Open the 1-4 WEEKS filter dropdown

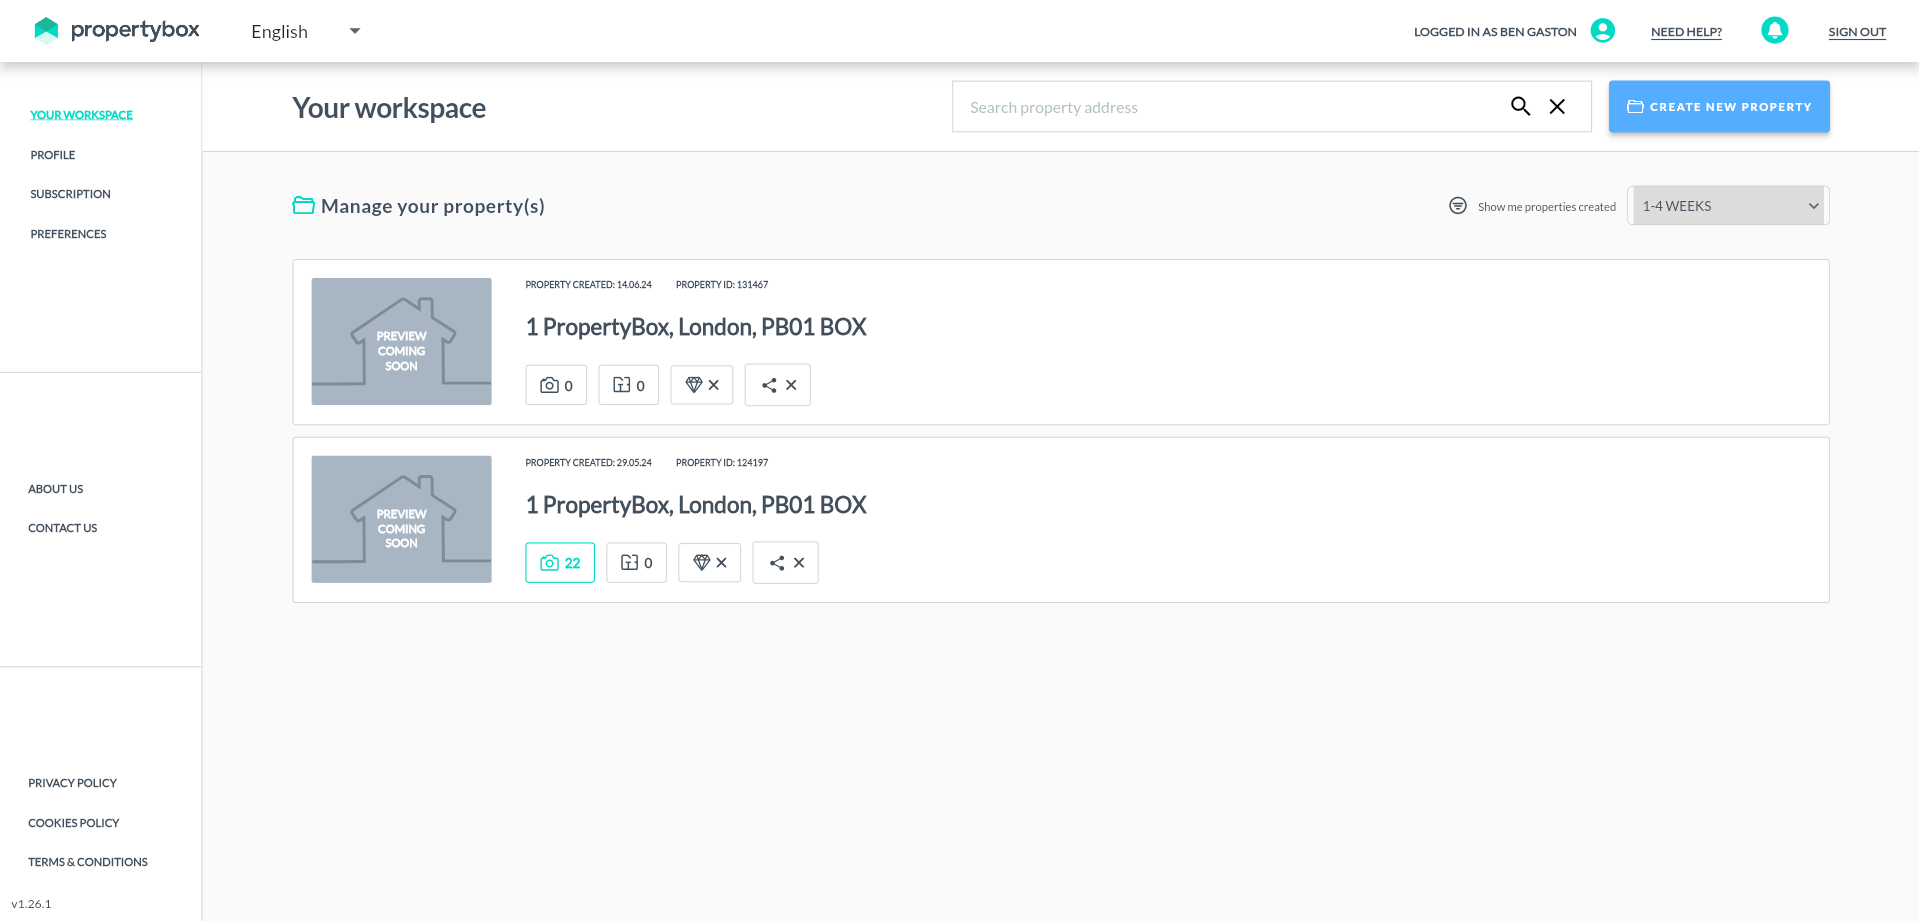click(x=1729, y=206)
